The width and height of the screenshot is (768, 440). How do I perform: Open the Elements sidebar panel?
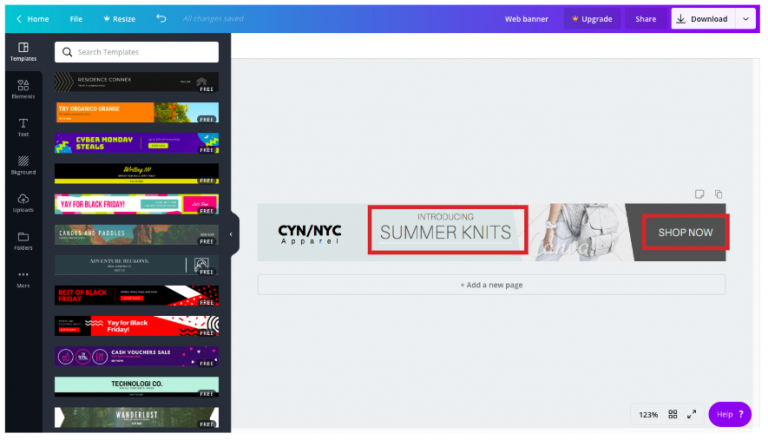coord(23,90)
